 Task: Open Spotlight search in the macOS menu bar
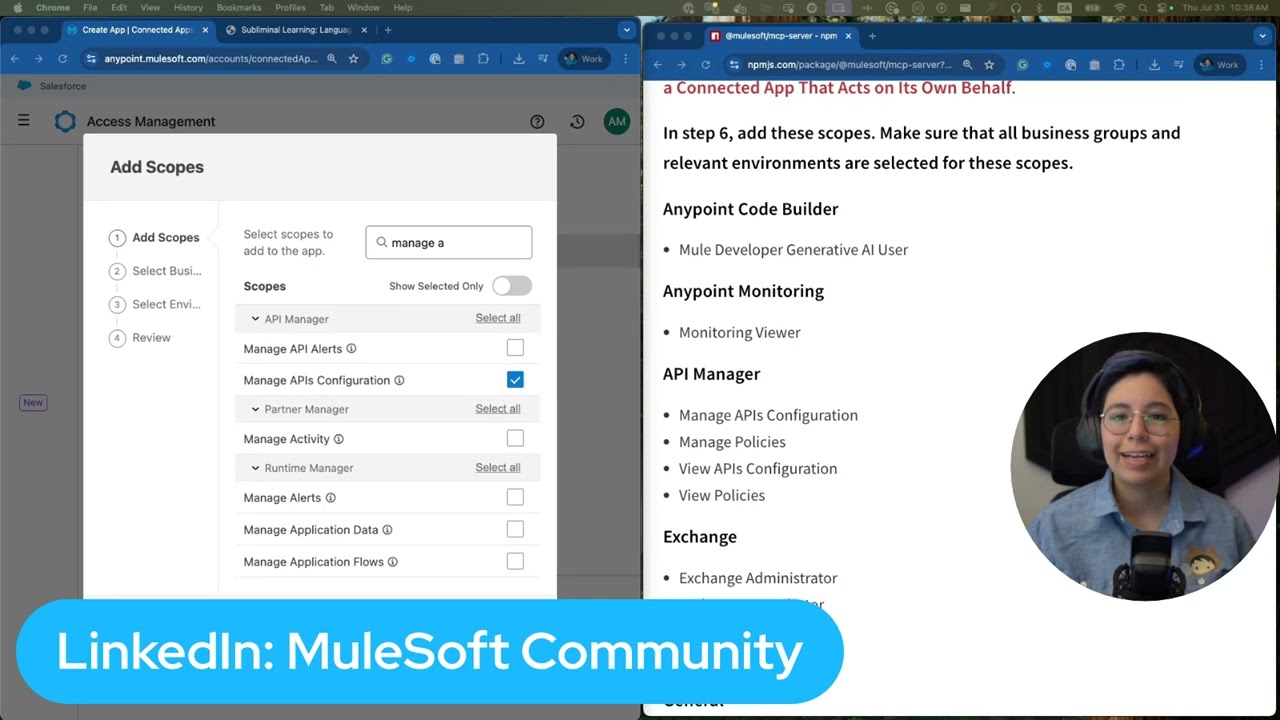(1142, 7)
